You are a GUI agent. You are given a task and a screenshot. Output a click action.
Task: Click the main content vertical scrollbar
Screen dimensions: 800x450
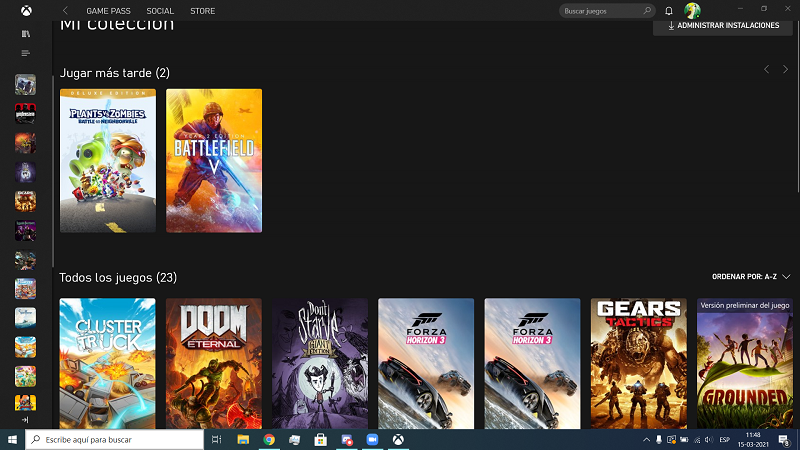[797, 107]
